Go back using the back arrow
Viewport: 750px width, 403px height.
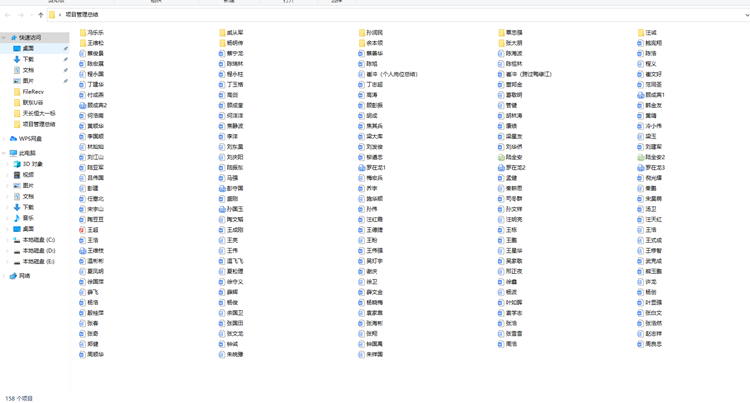8,15
